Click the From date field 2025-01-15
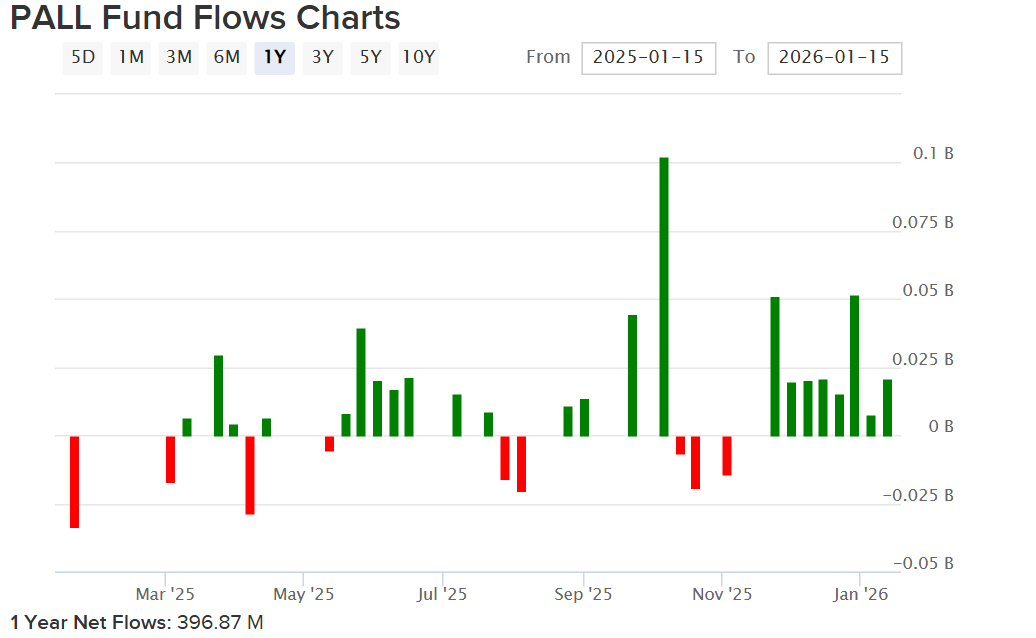Viewport: 1036px width, 638px height. 648,58
